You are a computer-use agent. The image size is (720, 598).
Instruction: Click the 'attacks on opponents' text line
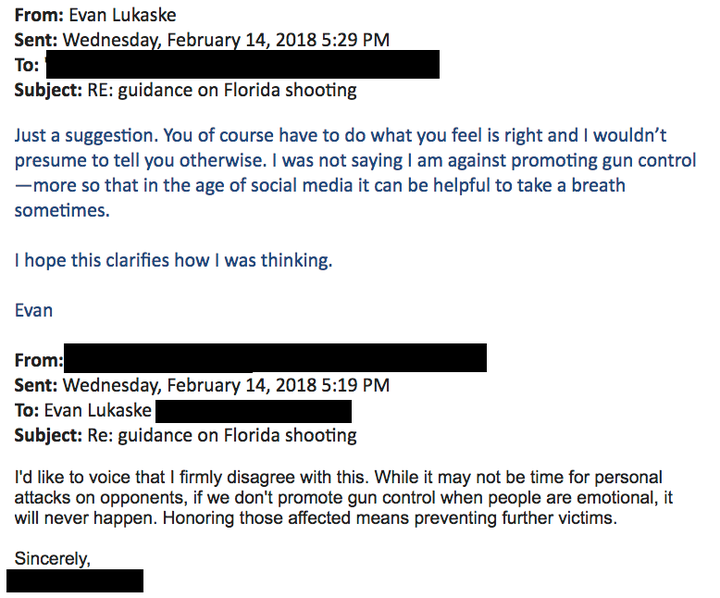pos(343,497)
